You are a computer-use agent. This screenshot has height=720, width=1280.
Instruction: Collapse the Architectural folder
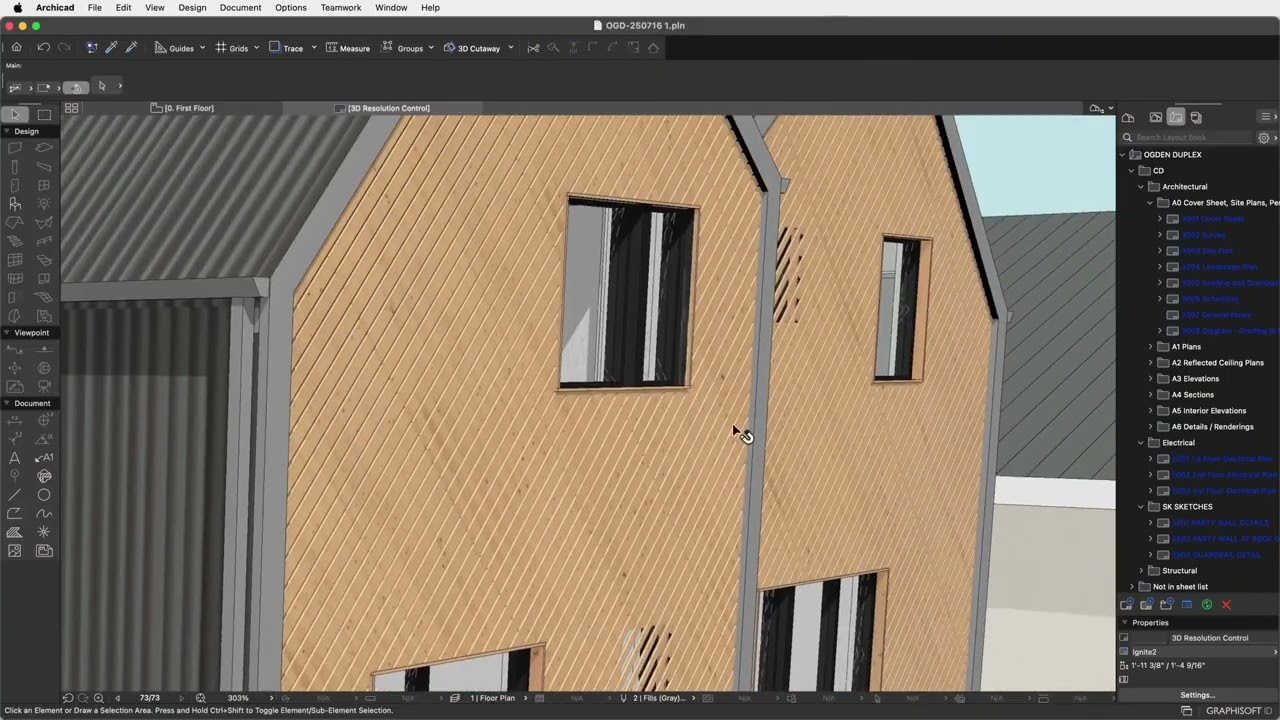tap(1141, 187)
